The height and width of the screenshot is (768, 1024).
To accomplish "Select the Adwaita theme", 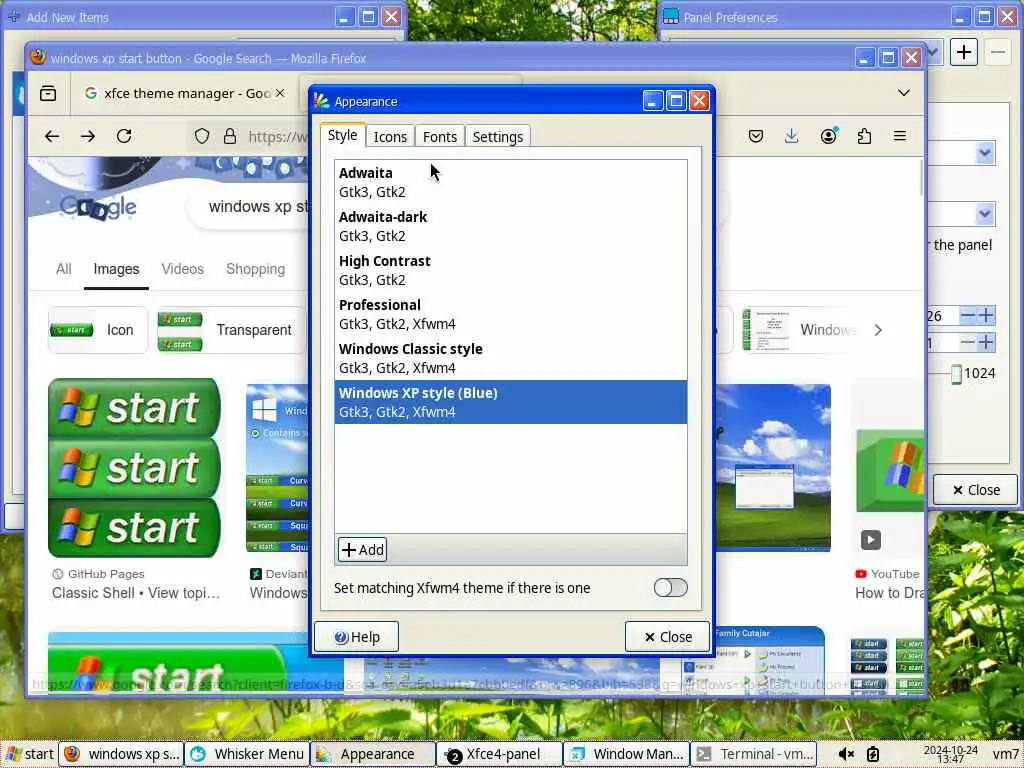I will pyautogui.click(x=511, y=182).
